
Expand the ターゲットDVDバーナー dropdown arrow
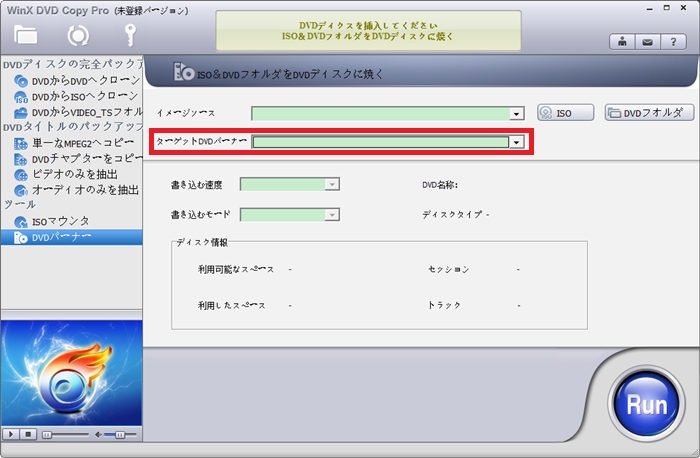tap(517, 142)
